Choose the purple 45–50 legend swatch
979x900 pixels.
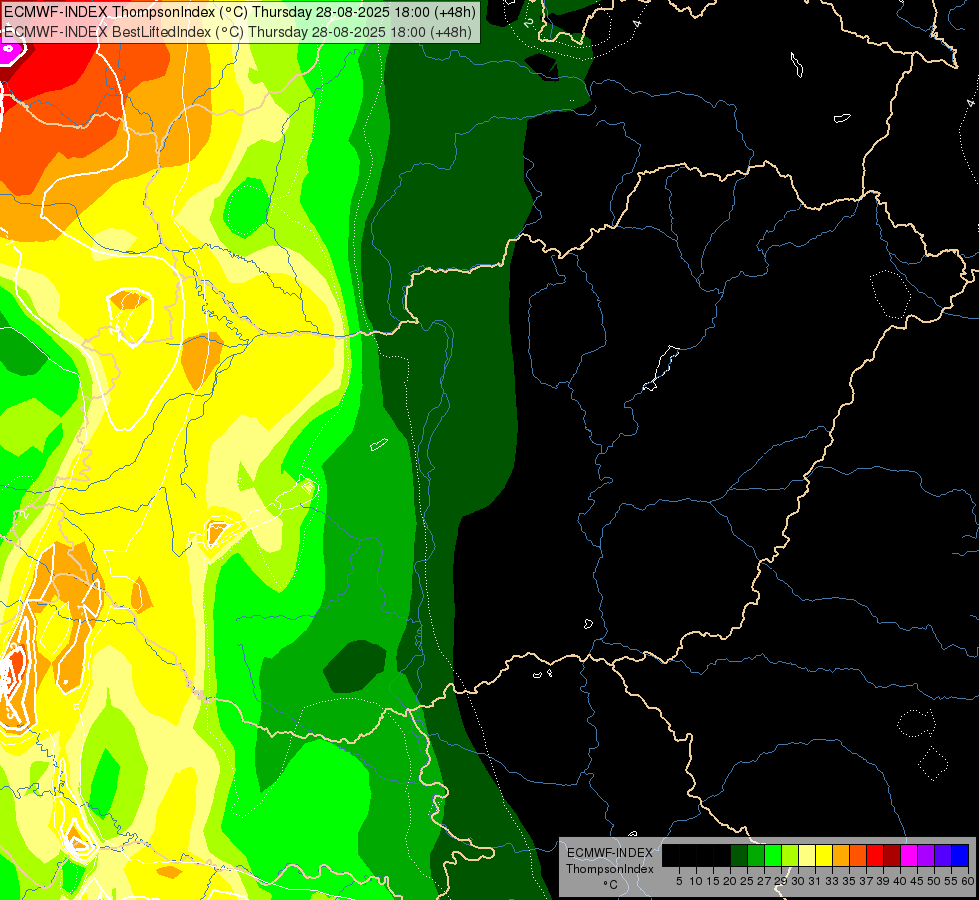click(x=927, y=855)
